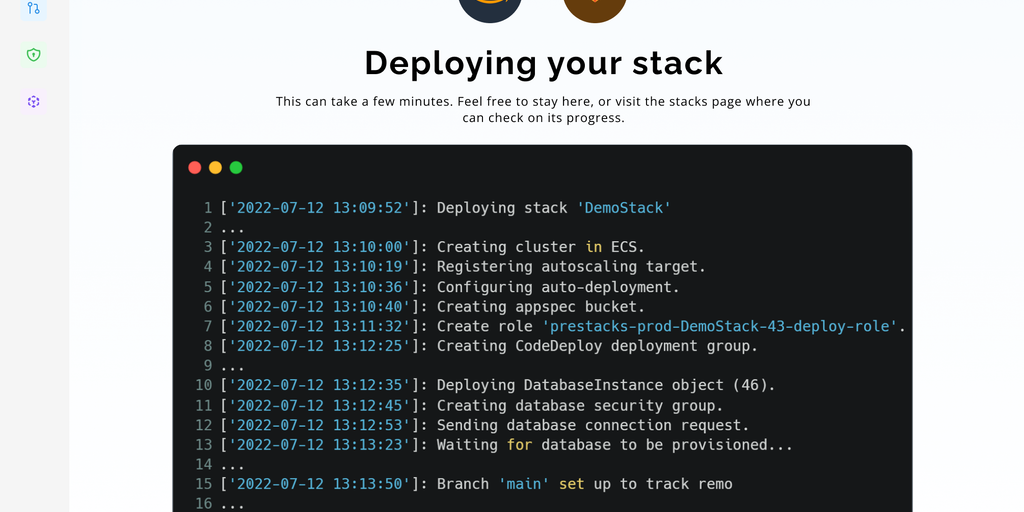Click the green terminal window dot

click(x=236, y=168)
